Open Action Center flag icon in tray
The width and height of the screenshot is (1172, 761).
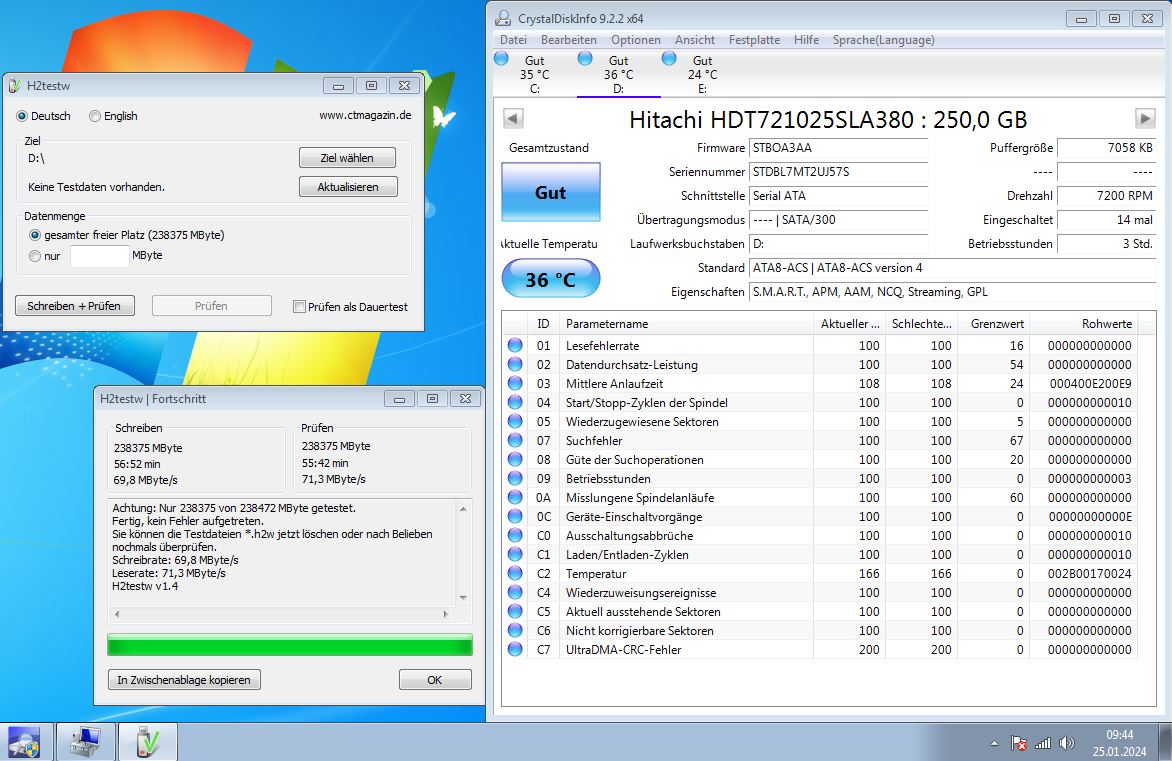[x=1019, y=743]
